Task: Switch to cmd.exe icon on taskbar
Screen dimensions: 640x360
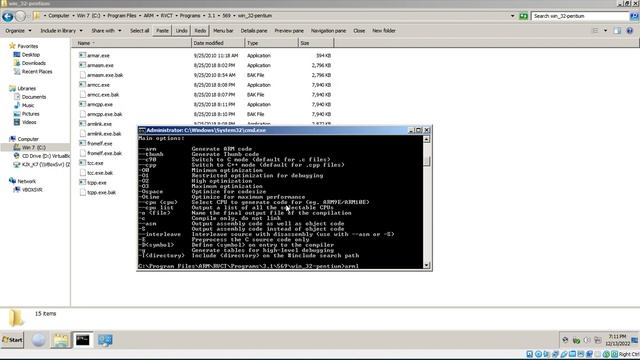Action: click(83, 340)
